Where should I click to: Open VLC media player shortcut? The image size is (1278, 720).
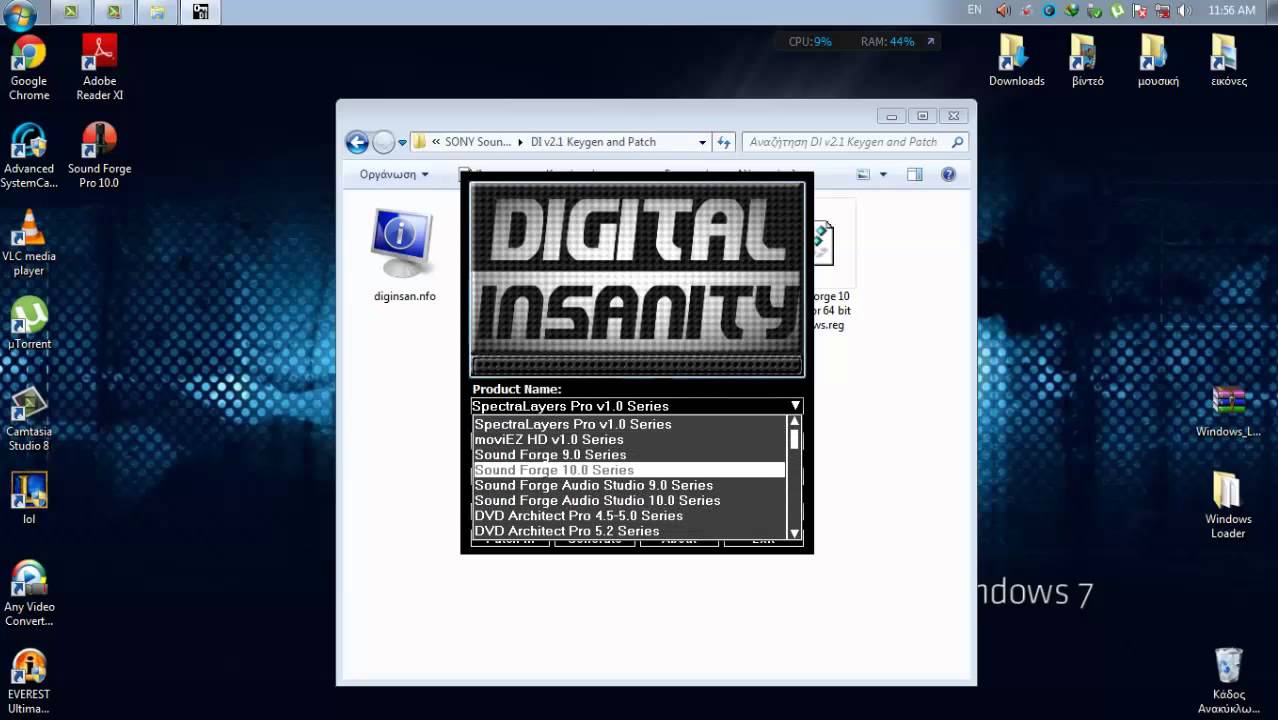pyautogui.click(x=28, y=244)
